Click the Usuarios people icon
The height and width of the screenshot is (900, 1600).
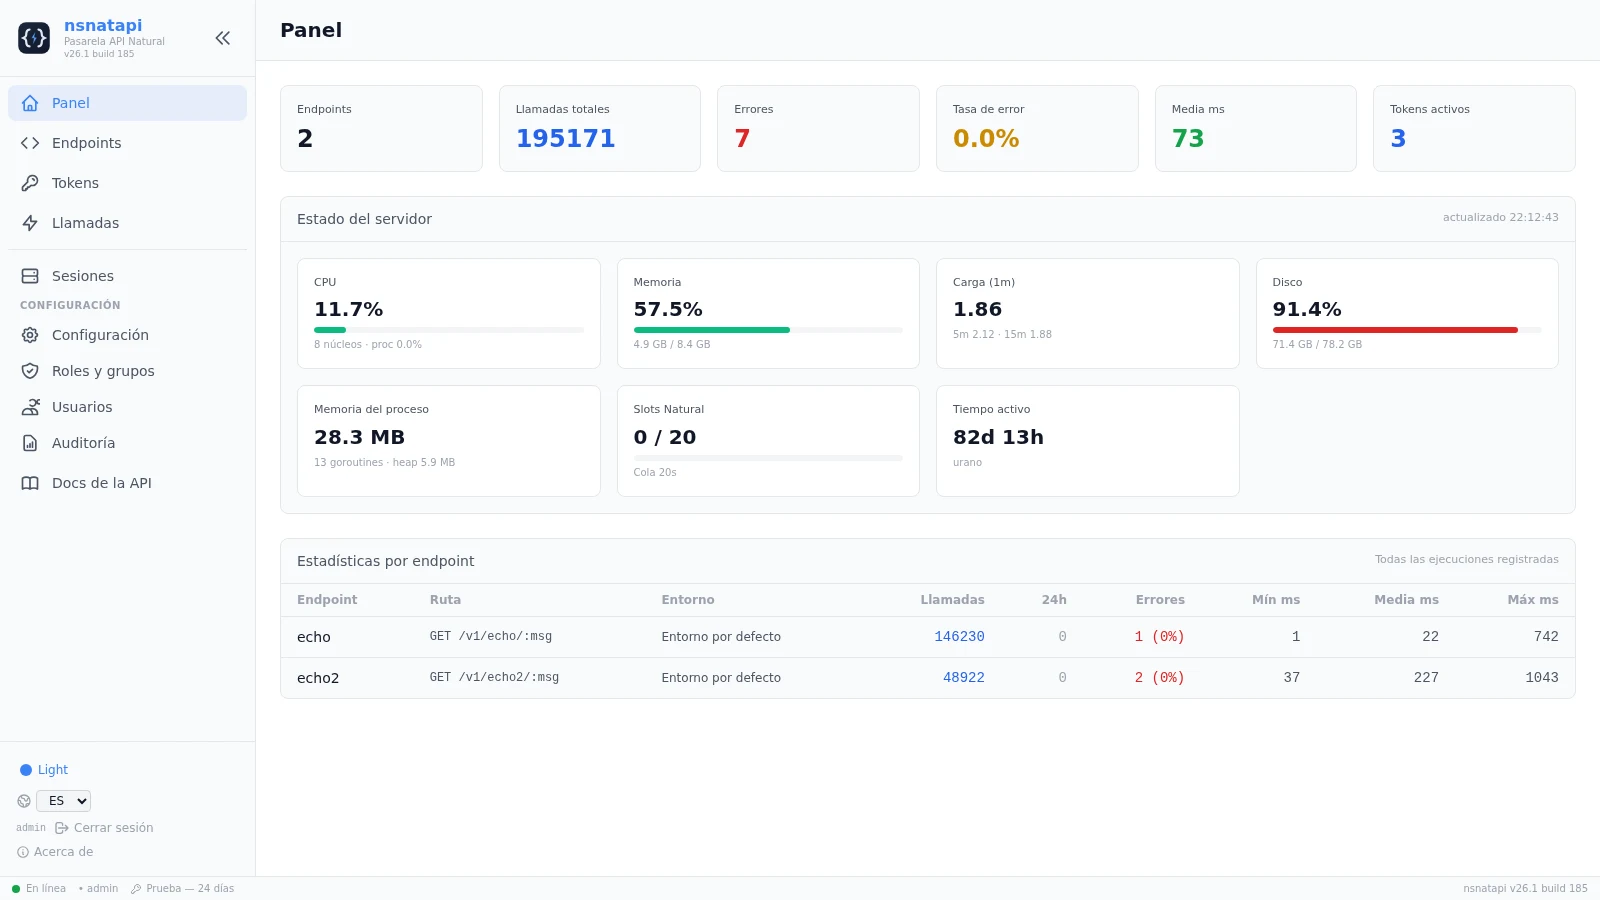pyautogui.click(x=30, y=407)
